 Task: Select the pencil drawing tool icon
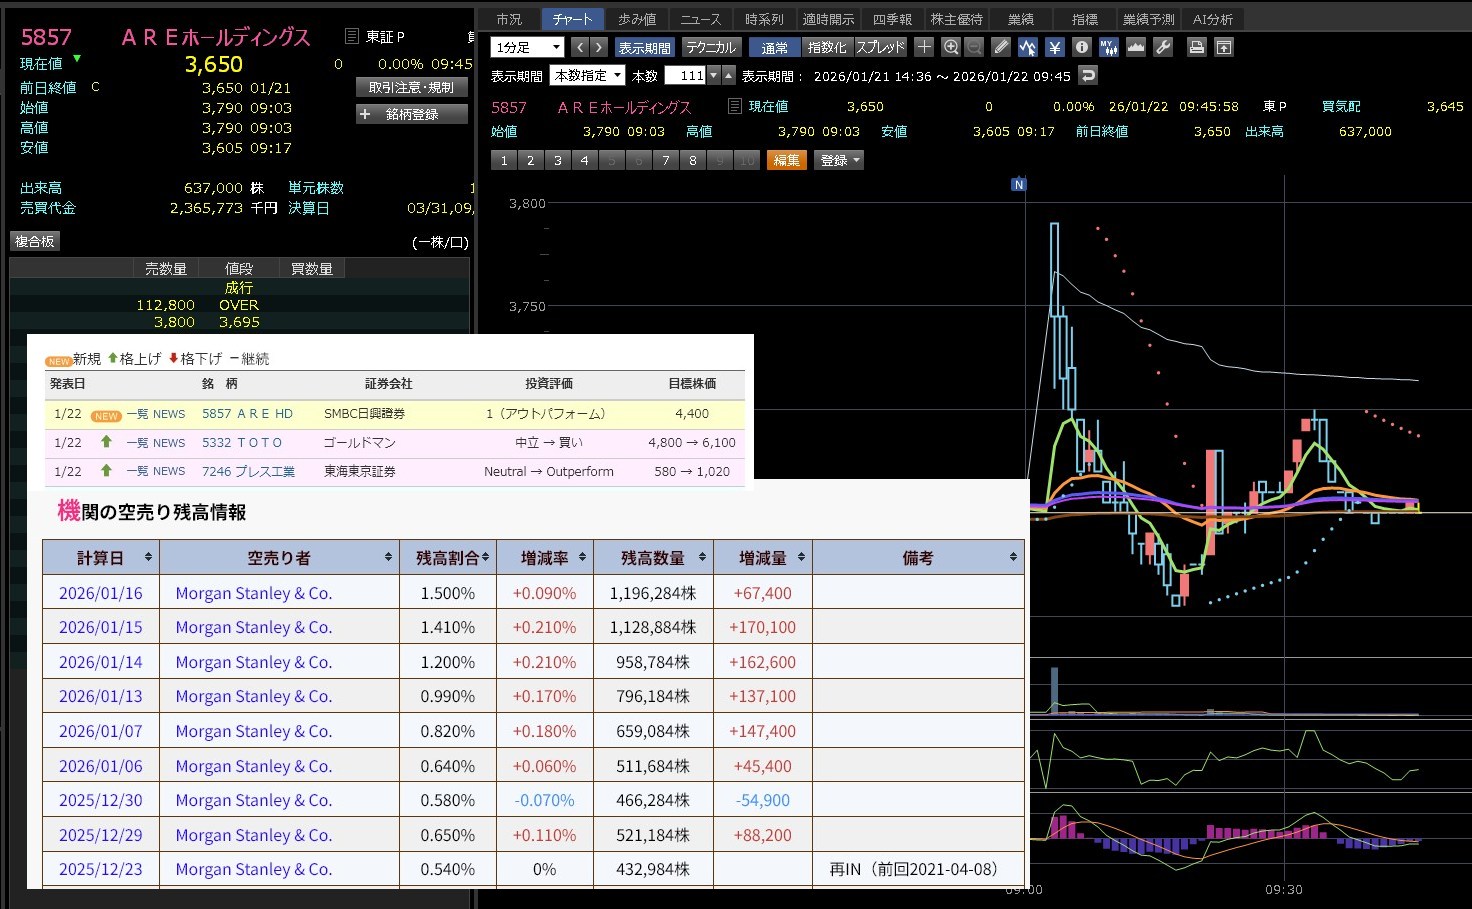point(1001,47)
